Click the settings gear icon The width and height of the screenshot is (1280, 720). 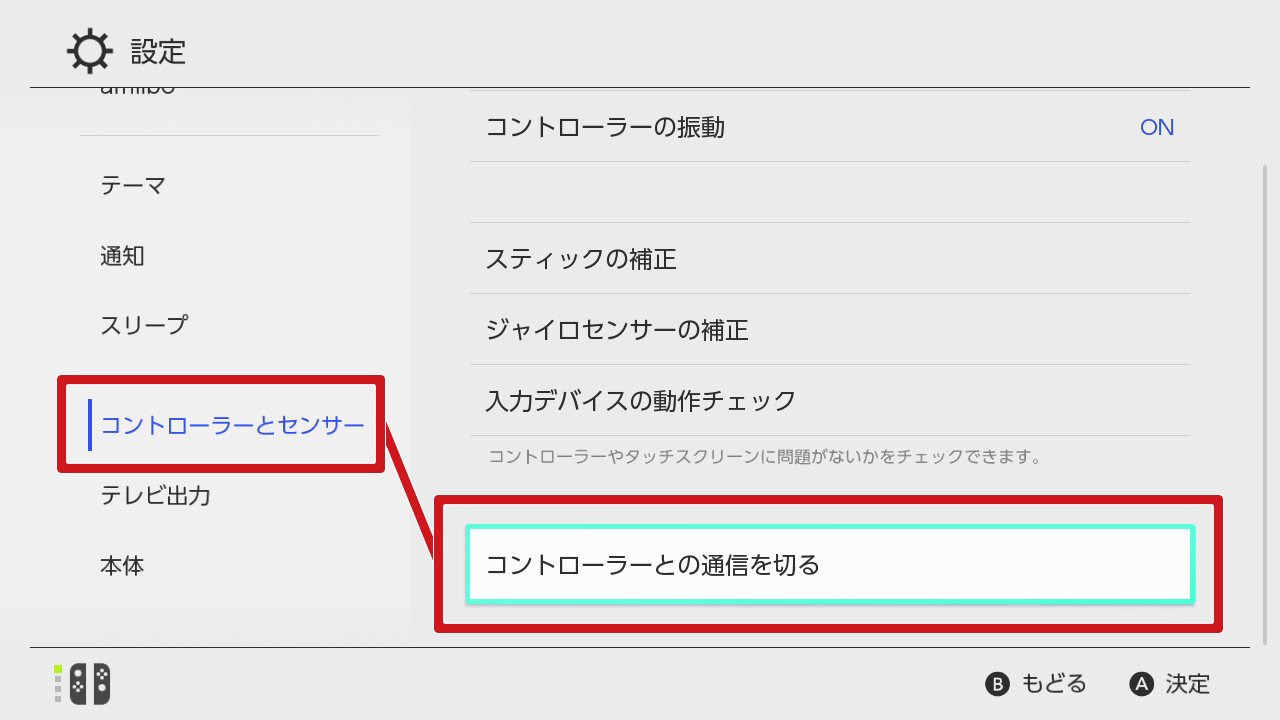click(x=89, y=51)
